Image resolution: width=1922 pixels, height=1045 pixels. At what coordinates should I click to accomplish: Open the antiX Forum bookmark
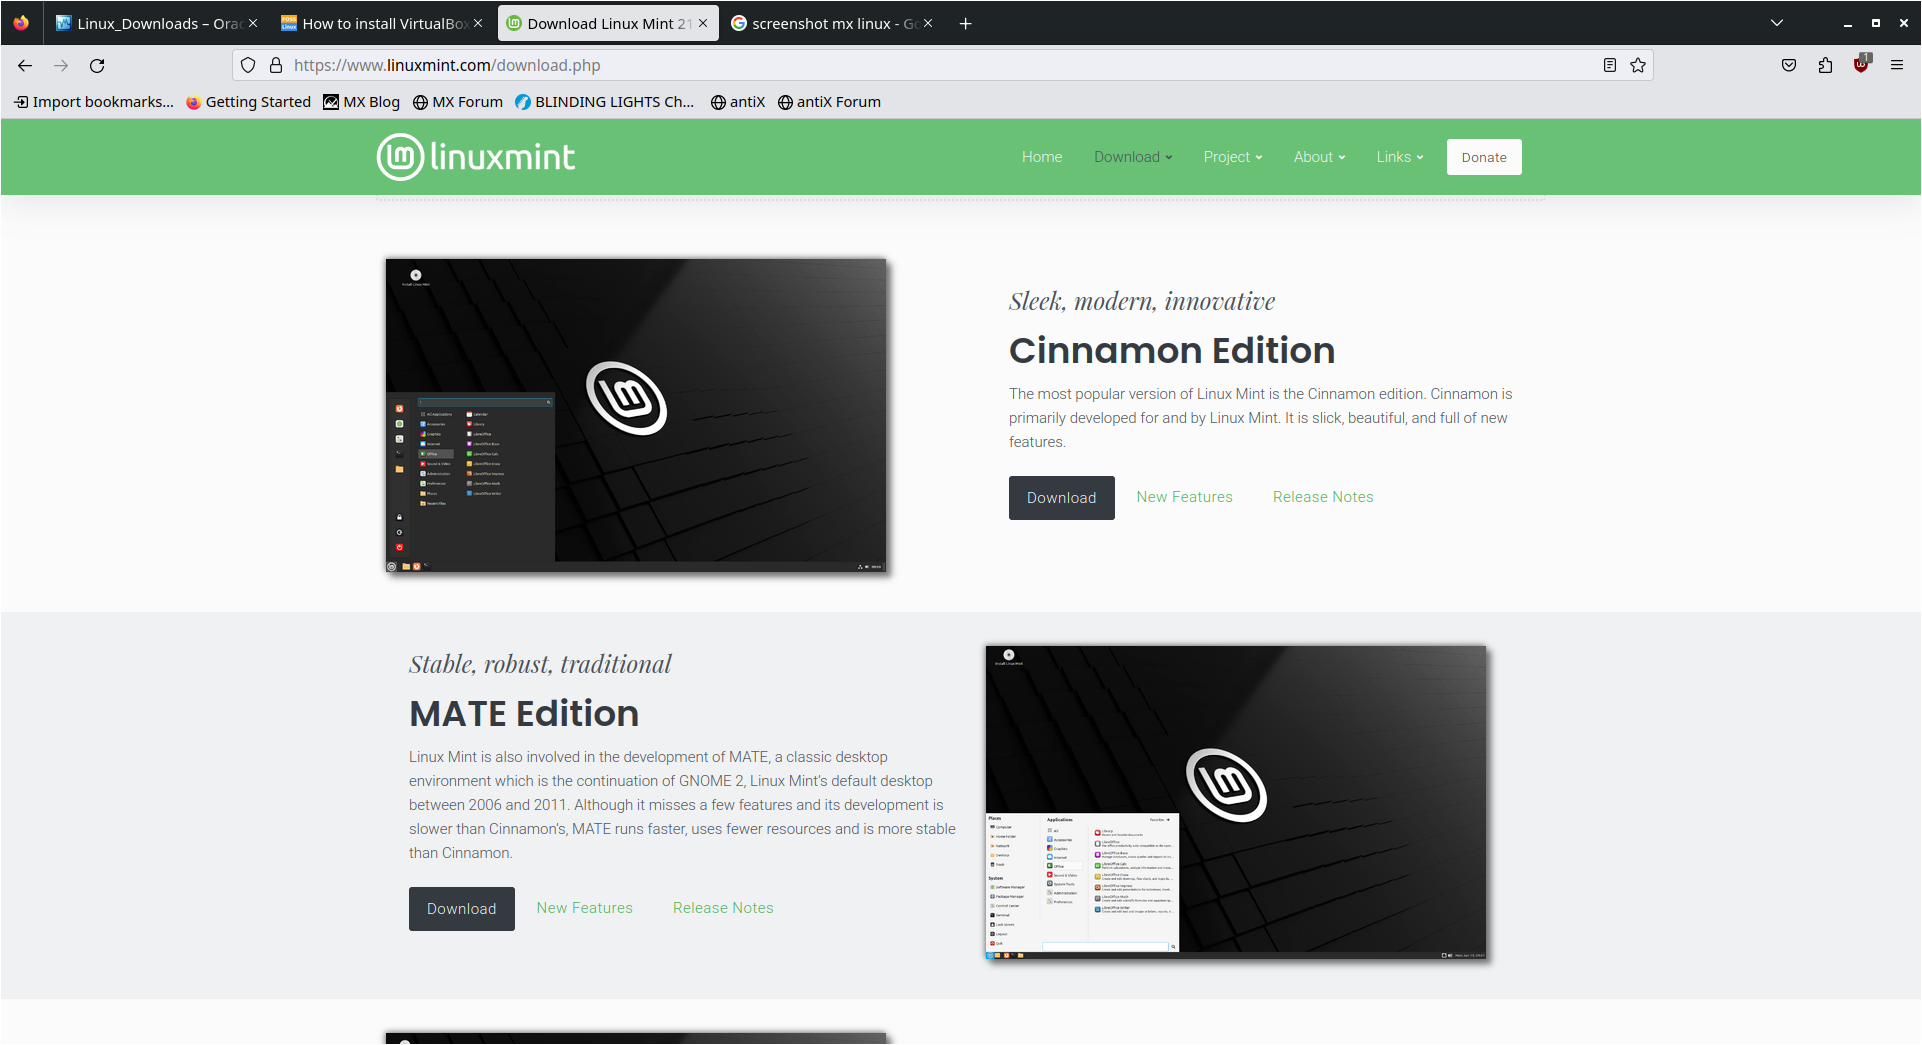[829, 102]
